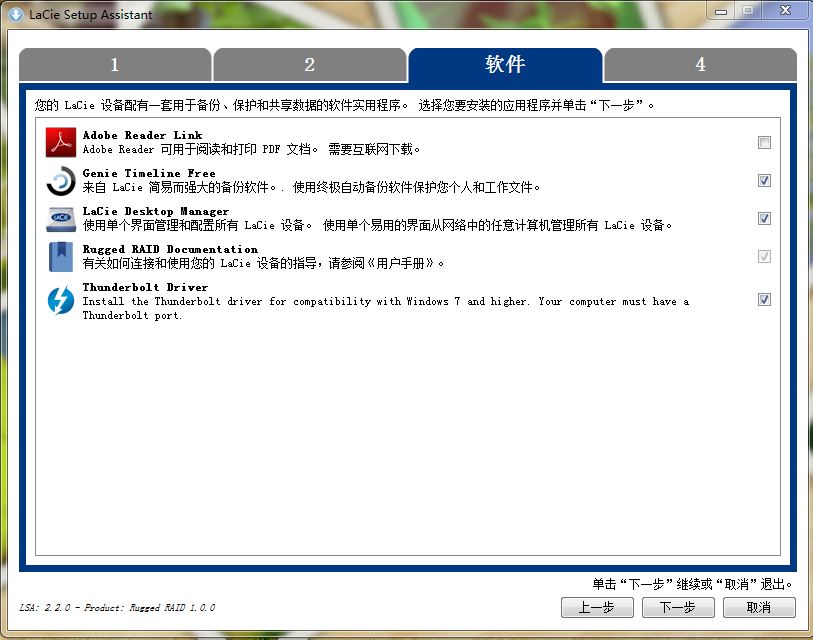The width and height of the screenshot is (813, 640).
Task: Select the 软件 tab
Action: coord(505,65)
